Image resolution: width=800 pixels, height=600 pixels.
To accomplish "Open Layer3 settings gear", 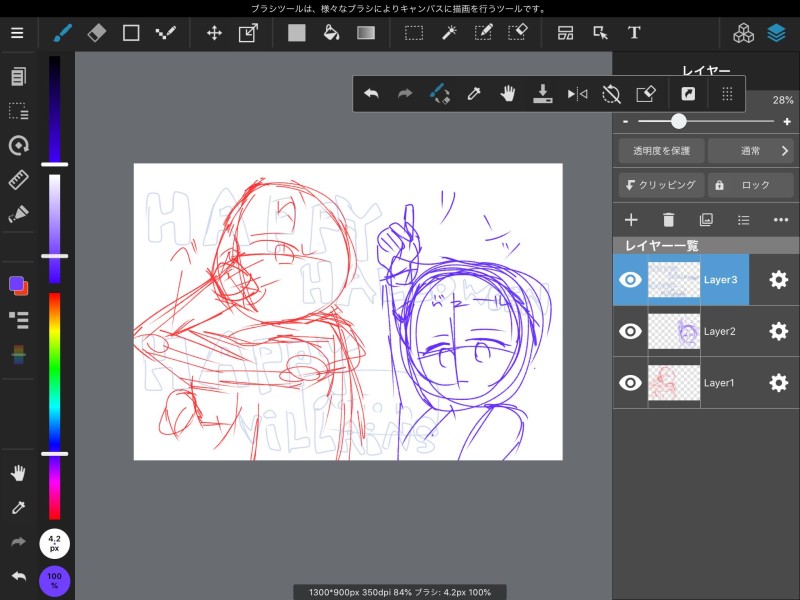I will pyautogui.click(x=778, y=280).
